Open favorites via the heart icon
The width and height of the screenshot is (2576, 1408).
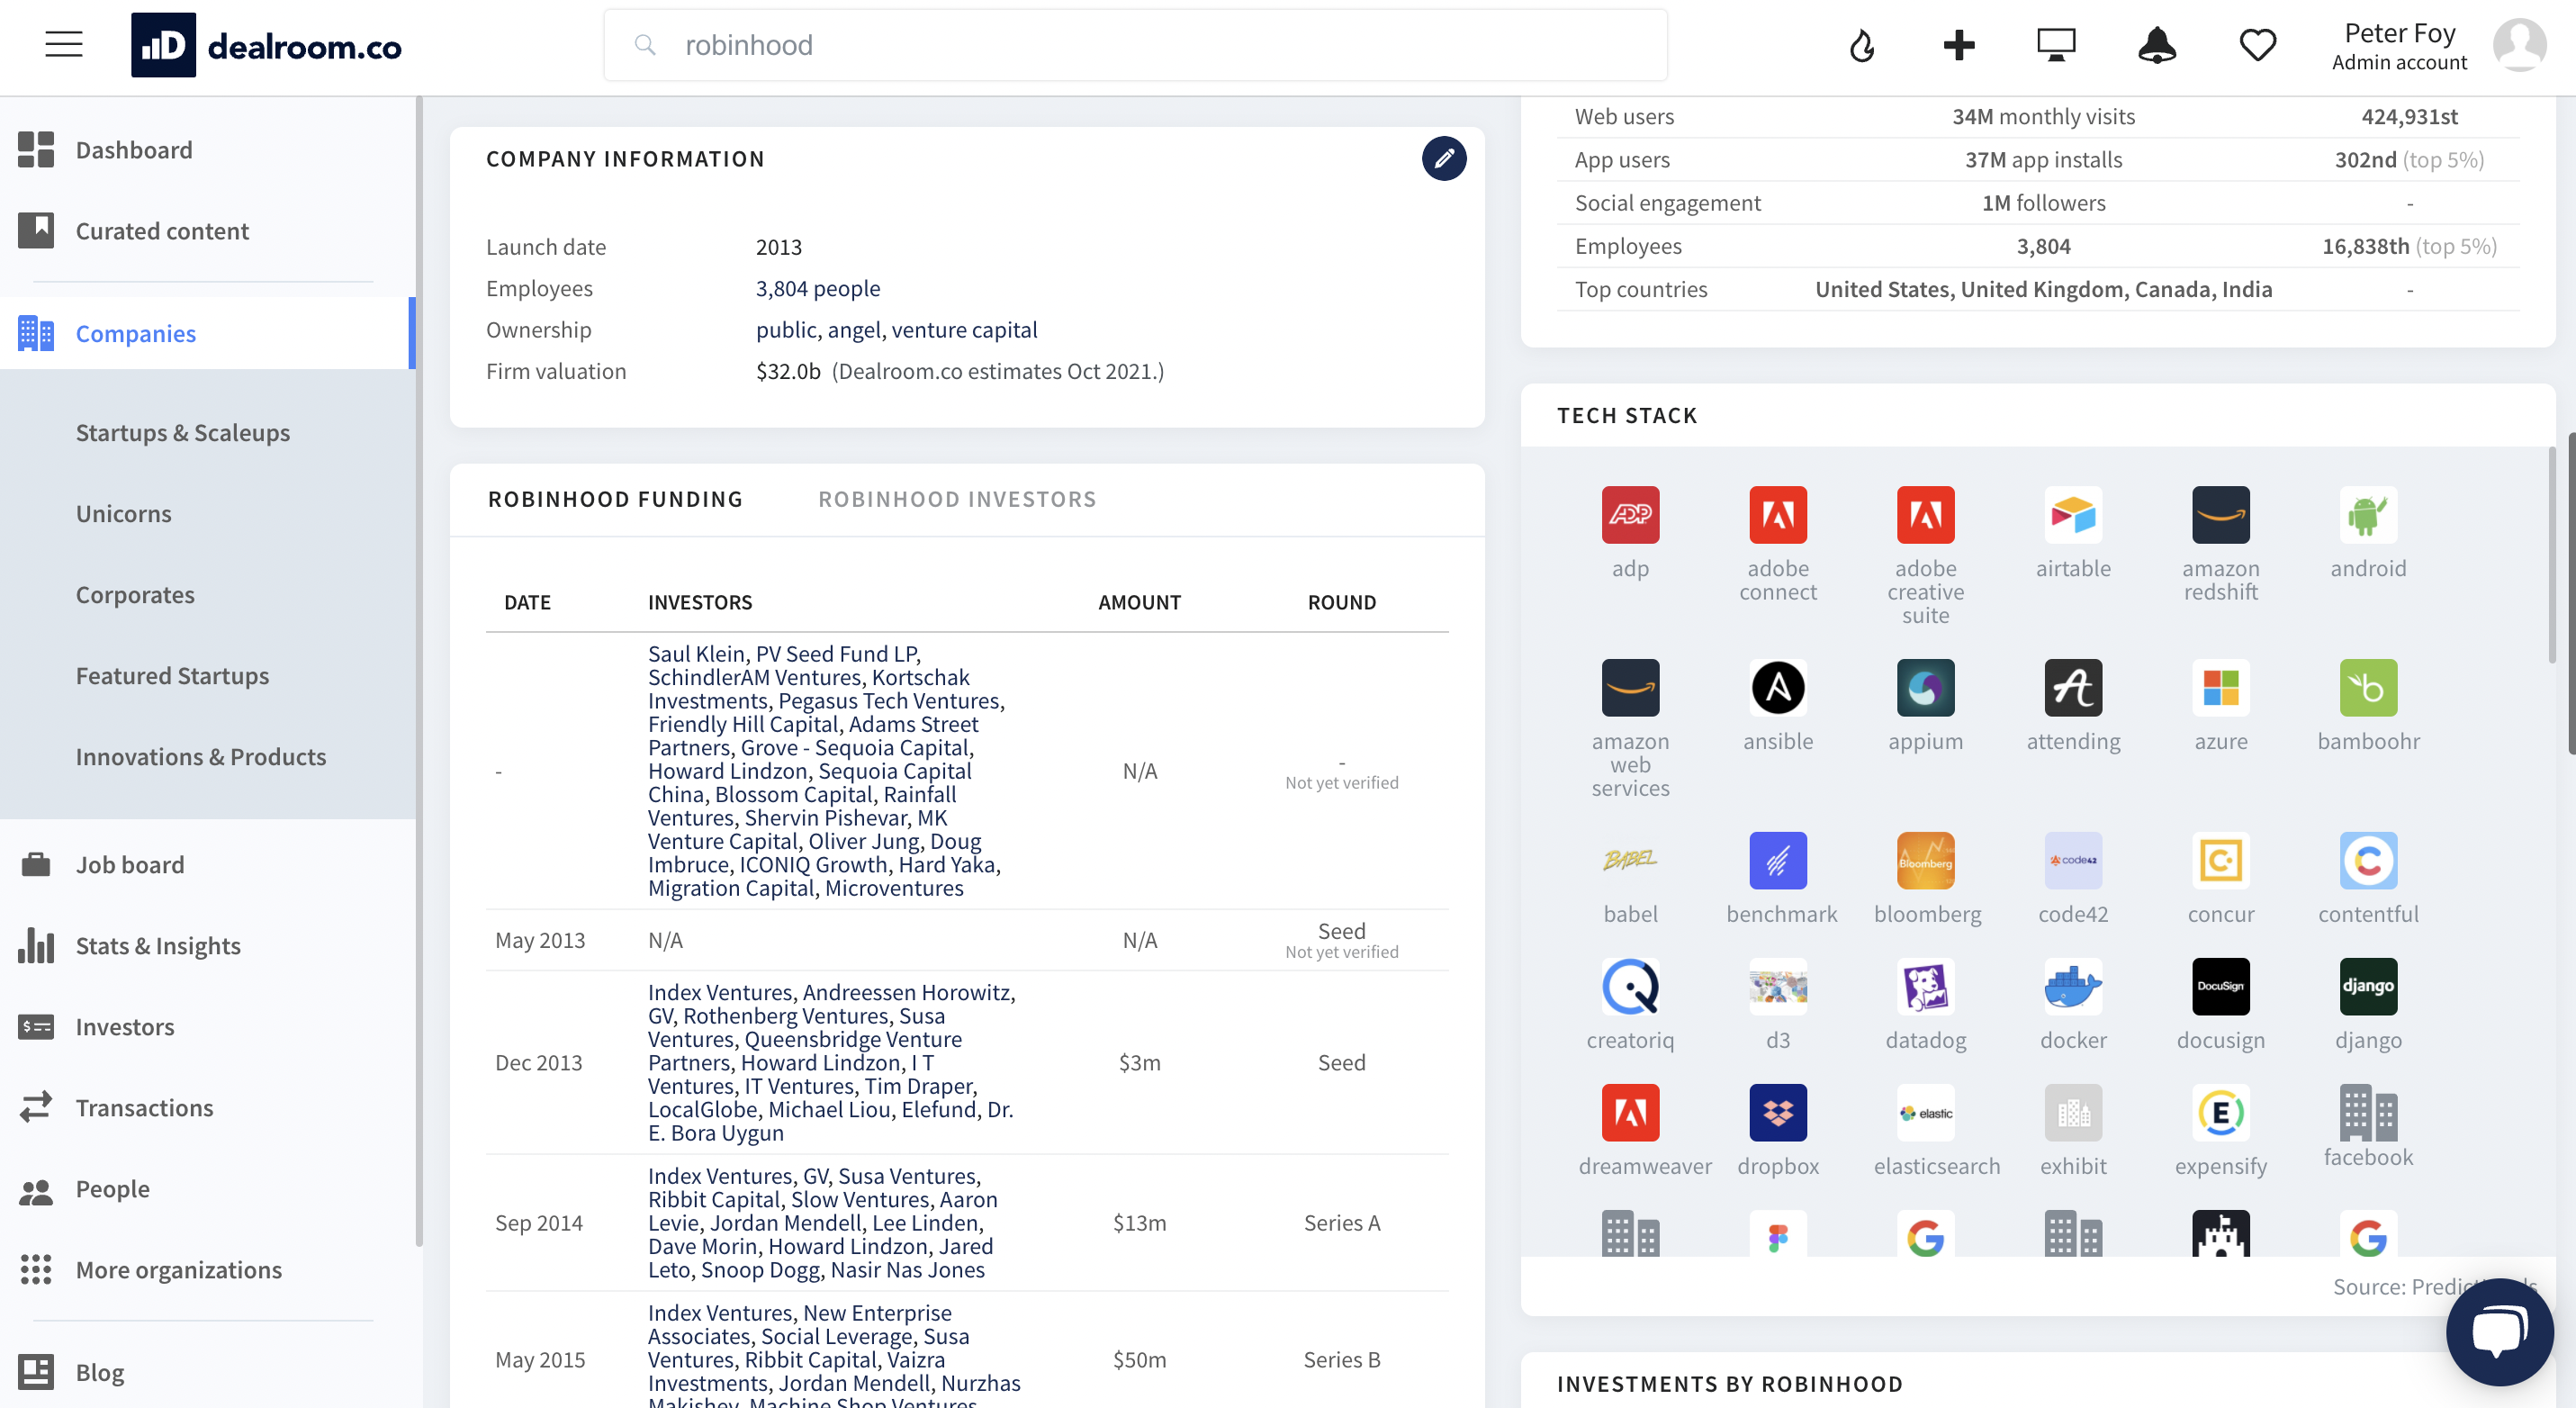pos(2257,44)
